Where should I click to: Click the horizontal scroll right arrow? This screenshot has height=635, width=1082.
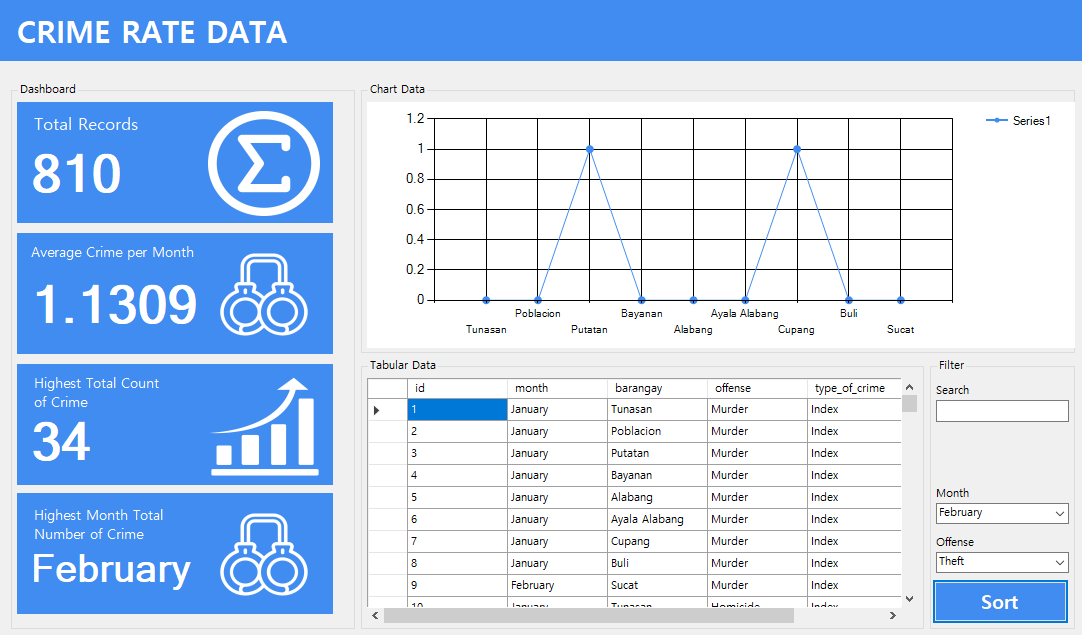click(893, 615)
